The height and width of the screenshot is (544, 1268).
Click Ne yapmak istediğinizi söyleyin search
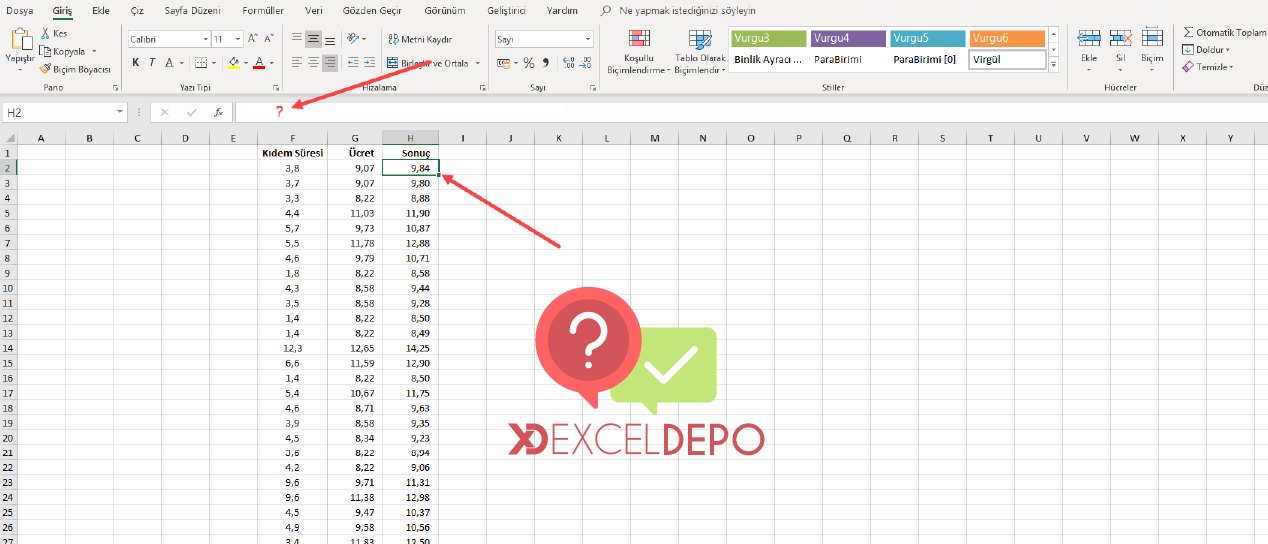(x=687, y=10)
